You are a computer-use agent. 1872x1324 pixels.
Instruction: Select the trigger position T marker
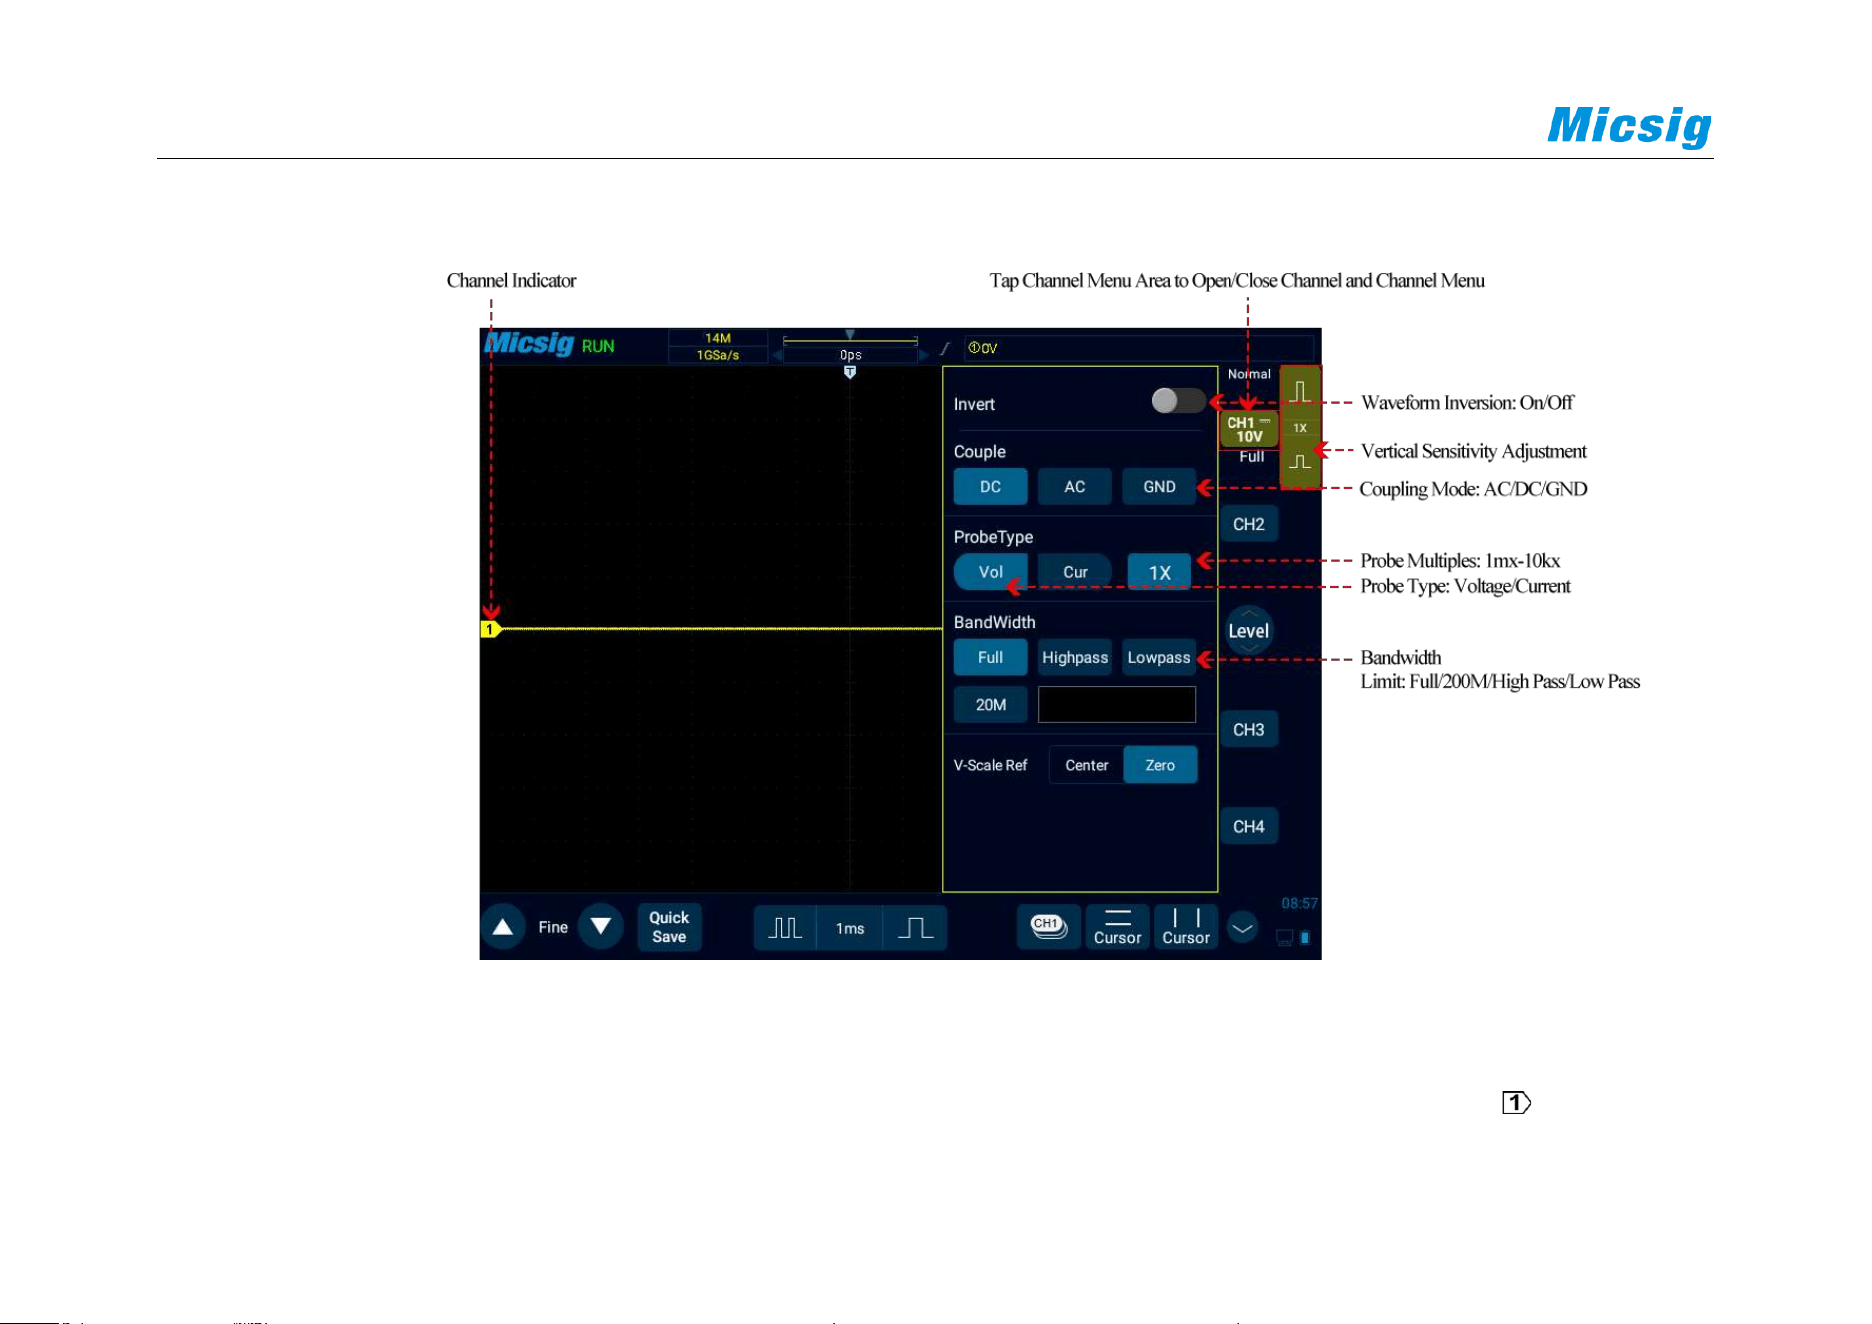[x=850, y=372]
